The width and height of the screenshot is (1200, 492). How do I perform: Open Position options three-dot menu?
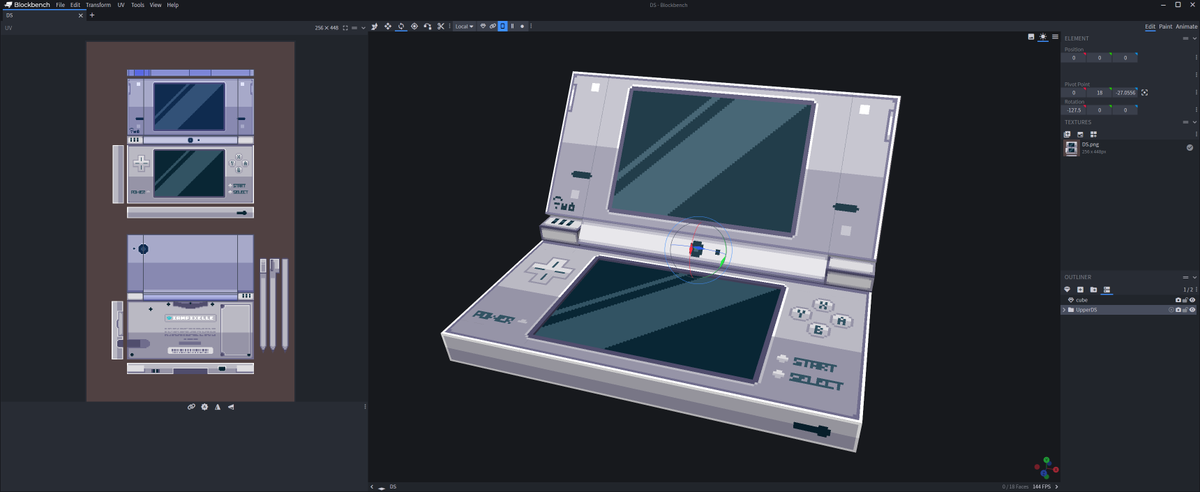[x=1196, y=58]
